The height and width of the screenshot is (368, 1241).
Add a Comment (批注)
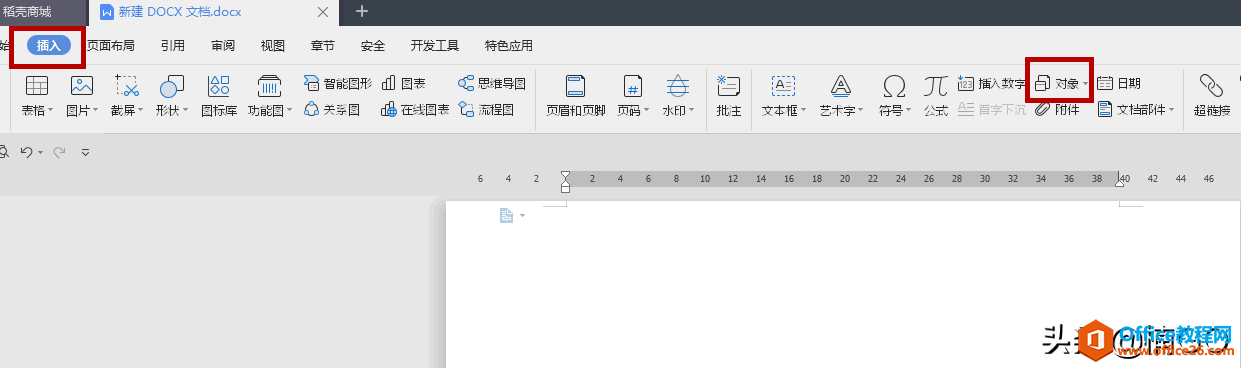click(729, 95)
